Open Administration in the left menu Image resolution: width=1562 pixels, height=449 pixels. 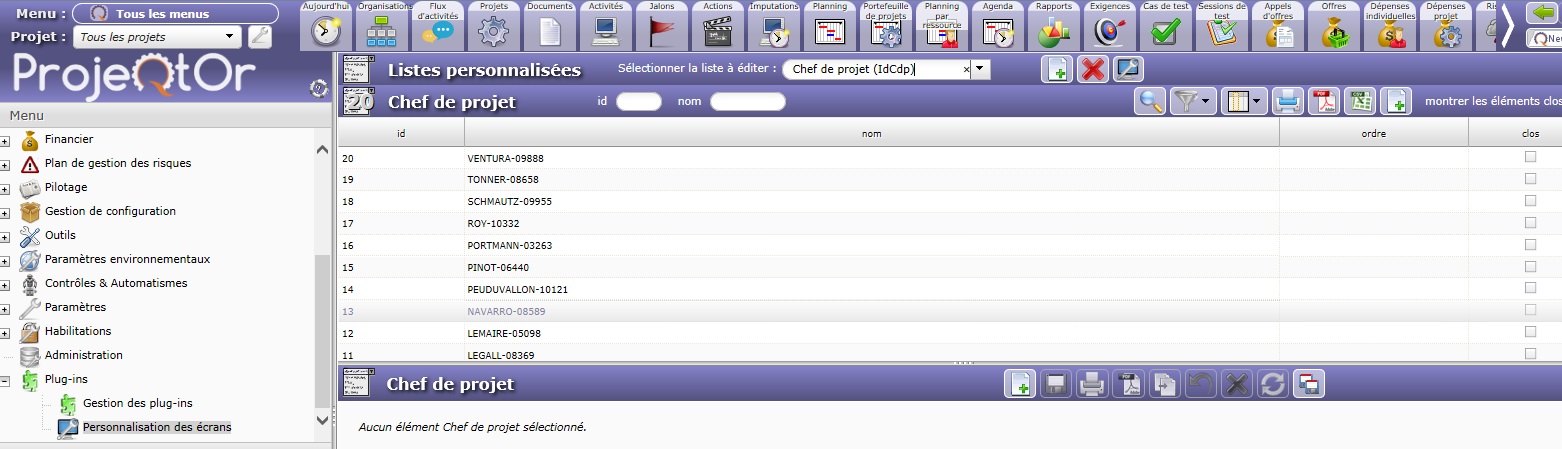pos(84,355)
